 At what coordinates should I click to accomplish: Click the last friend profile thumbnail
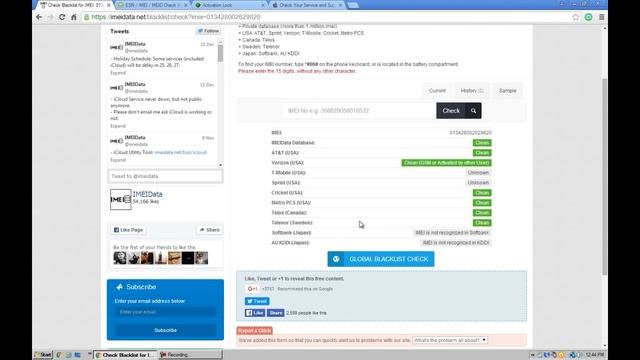[x=201, y=258]
